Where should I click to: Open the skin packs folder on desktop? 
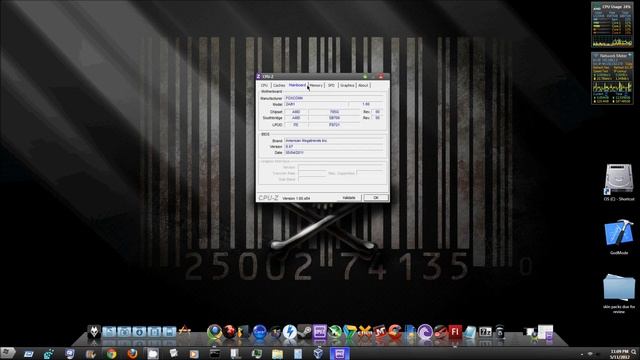(x=619, y=293)
